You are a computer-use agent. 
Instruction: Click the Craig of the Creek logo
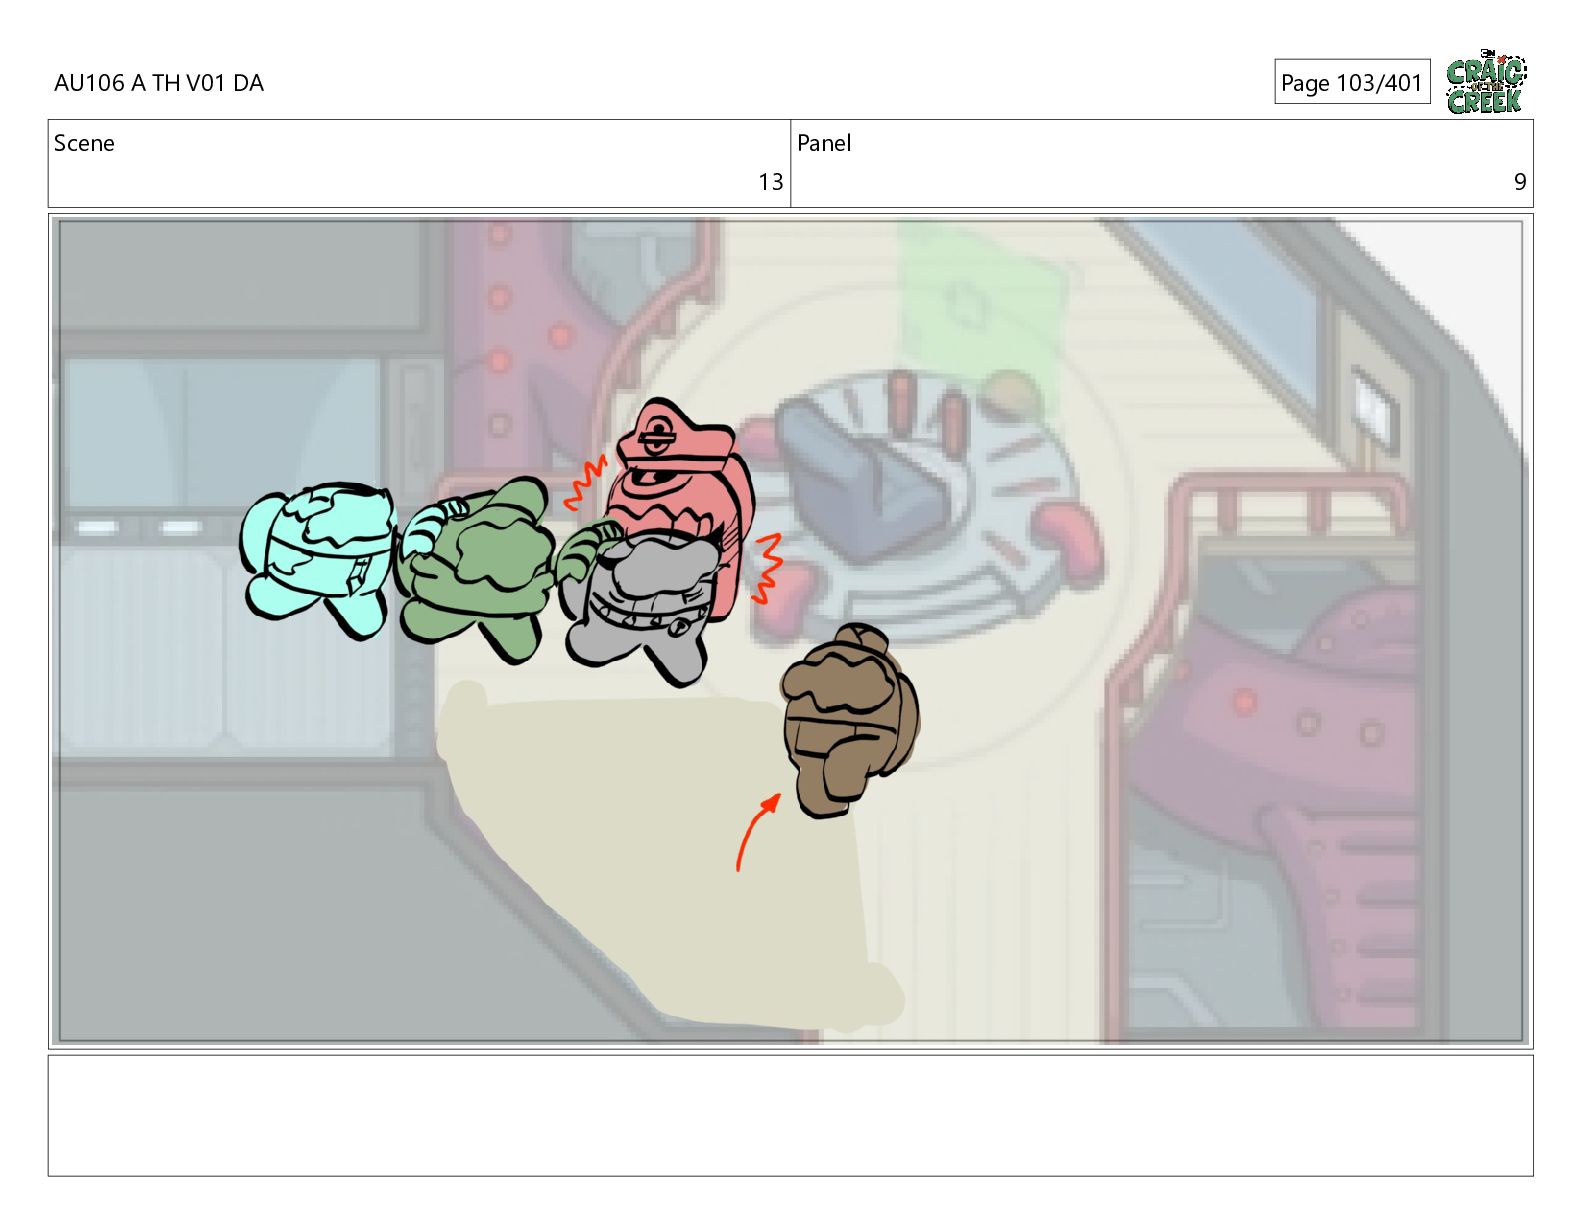1486,81
